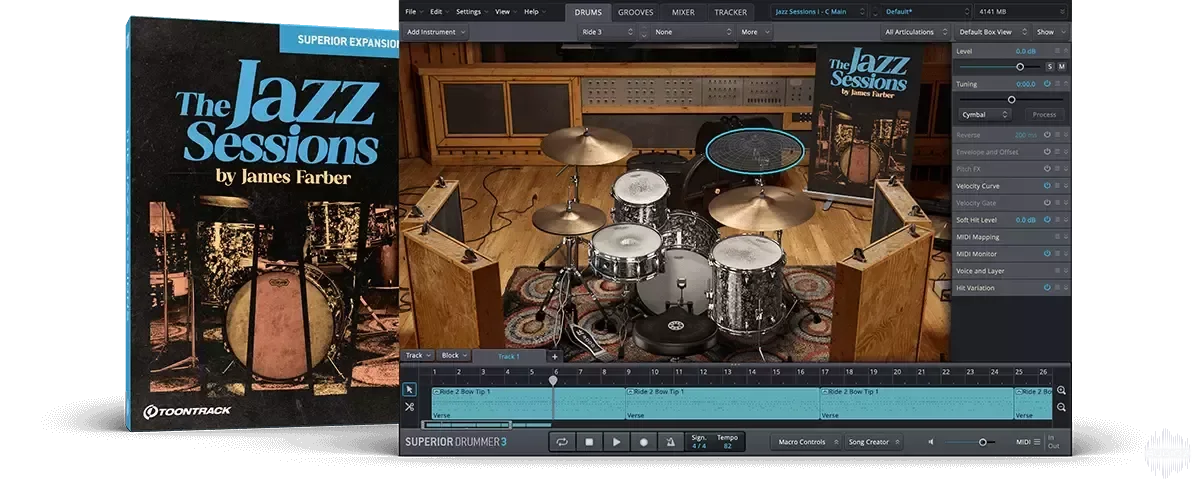The image size is (1200, 488).
Task: Enable the Pitch FX power button
Action: coord(1048,169)
